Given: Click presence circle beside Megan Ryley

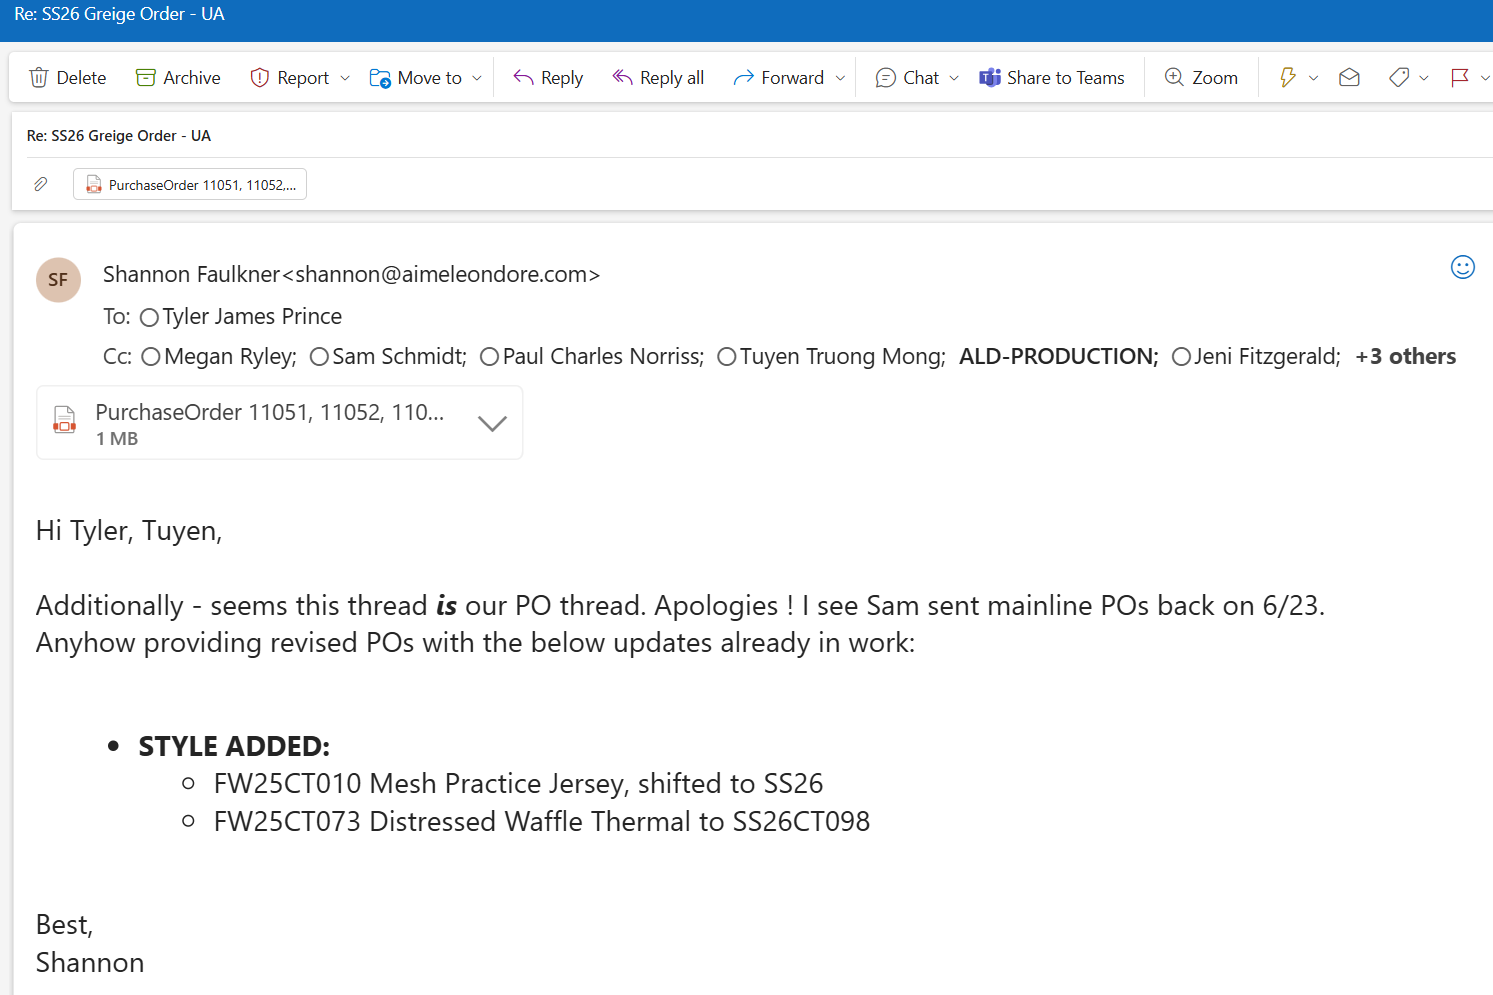Looking at the screenshot, I should tap(151, 357).
